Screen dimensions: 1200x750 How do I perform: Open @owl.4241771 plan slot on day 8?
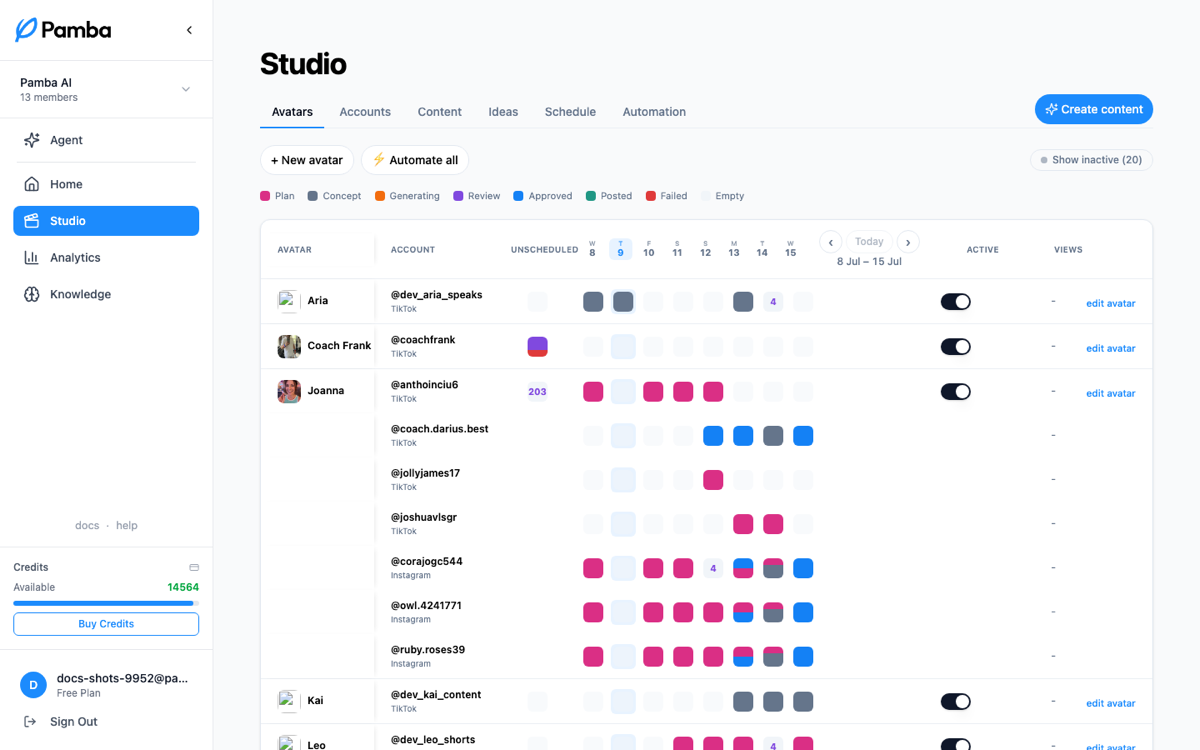click(593, 612)
